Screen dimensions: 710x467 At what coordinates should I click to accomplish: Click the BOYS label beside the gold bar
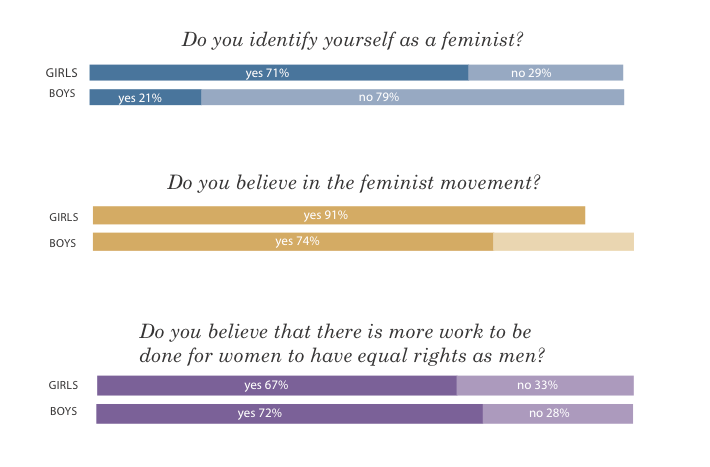pyautogui.click(x=62, y=243)
